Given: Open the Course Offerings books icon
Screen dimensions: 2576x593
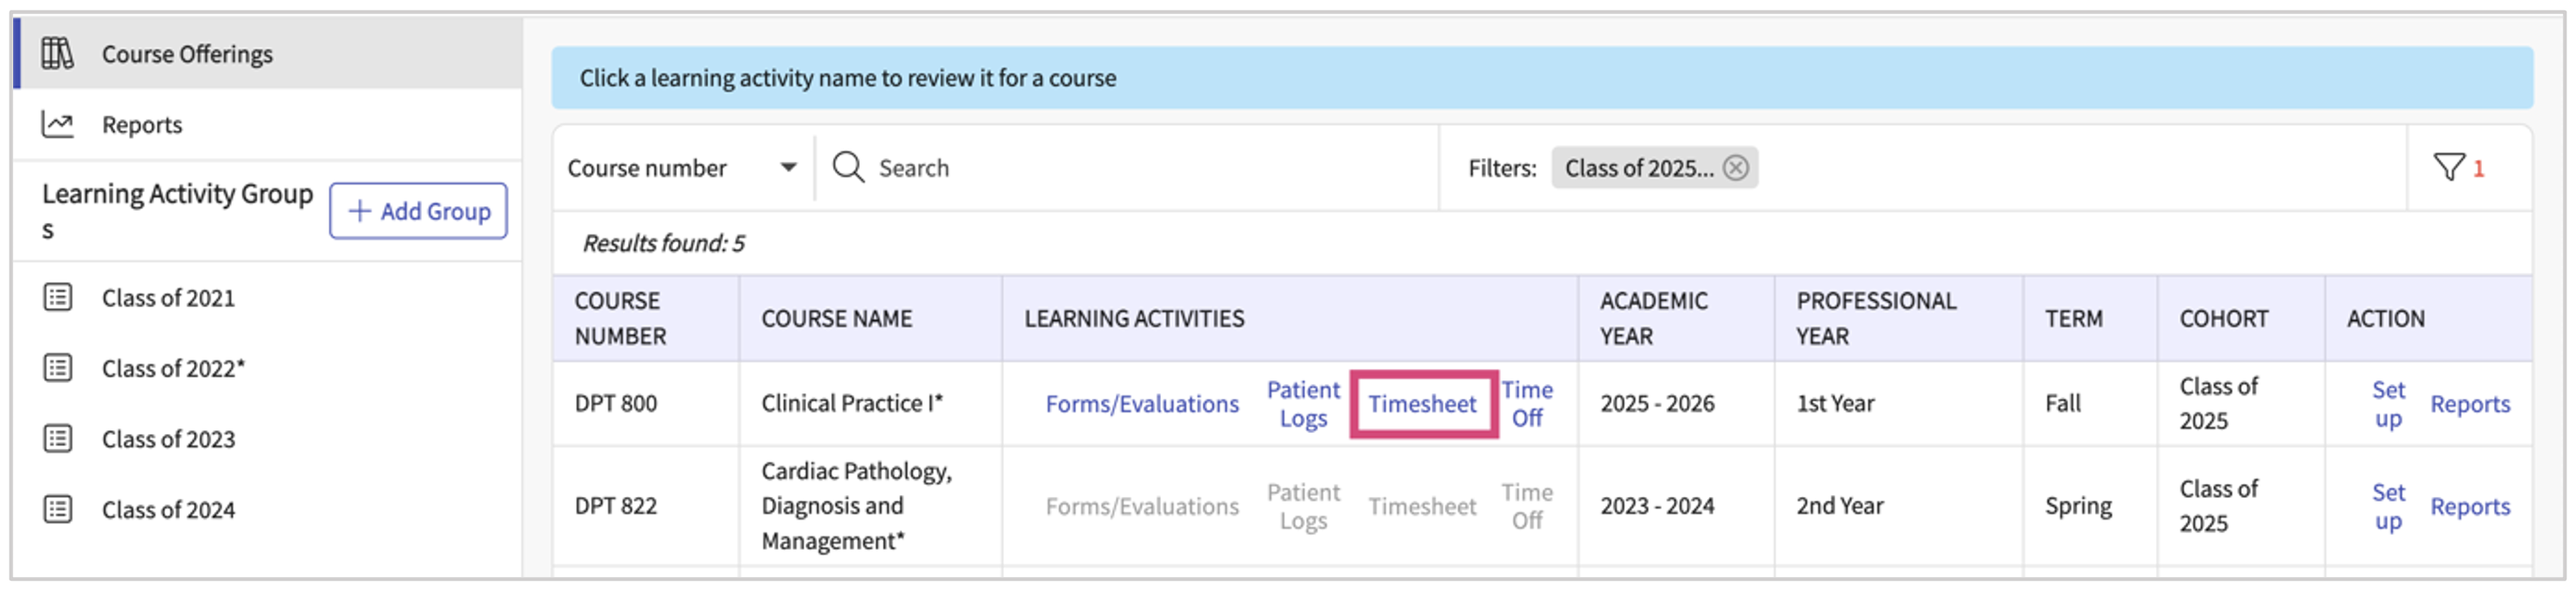Looking at the screenshot, I should coord(57,53).
